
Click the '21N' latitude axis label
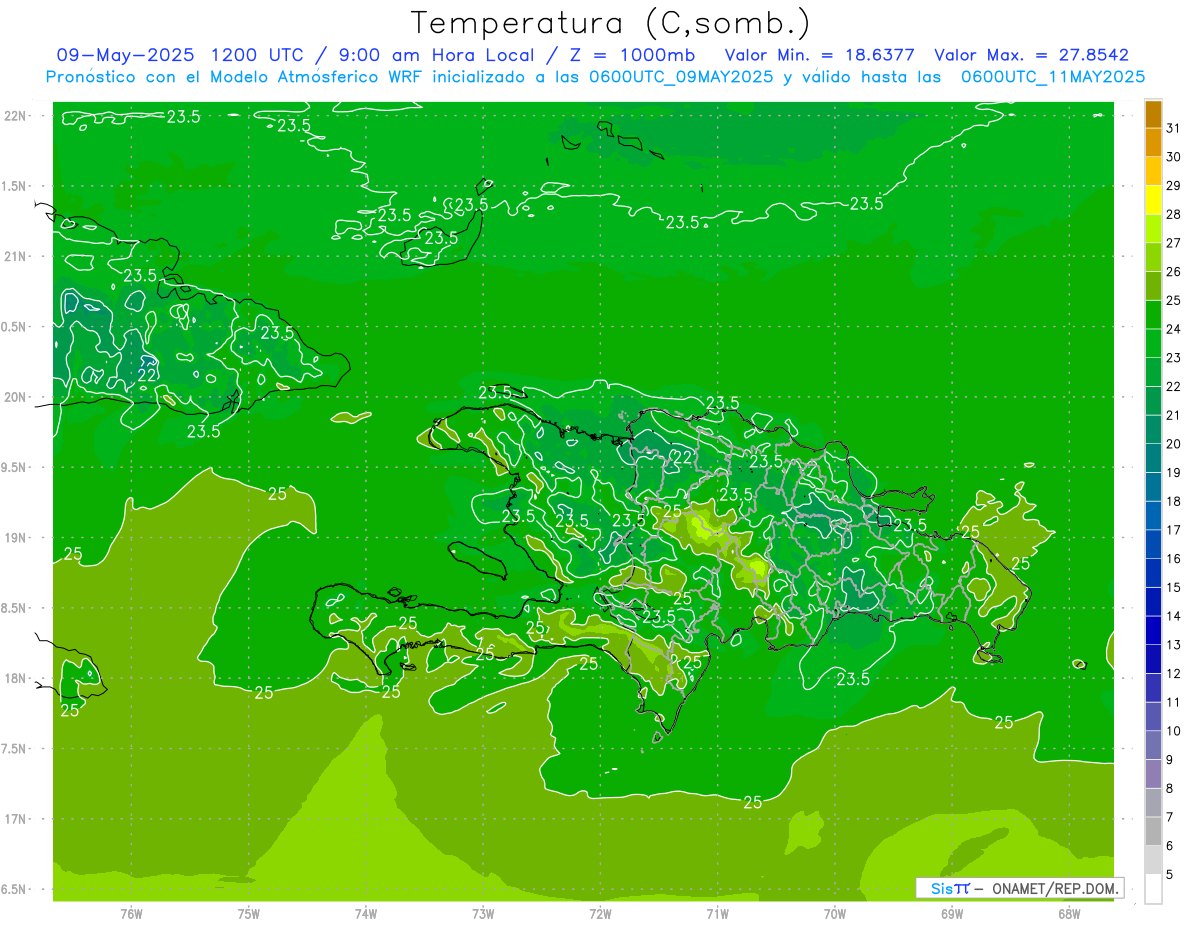point(15,256)
